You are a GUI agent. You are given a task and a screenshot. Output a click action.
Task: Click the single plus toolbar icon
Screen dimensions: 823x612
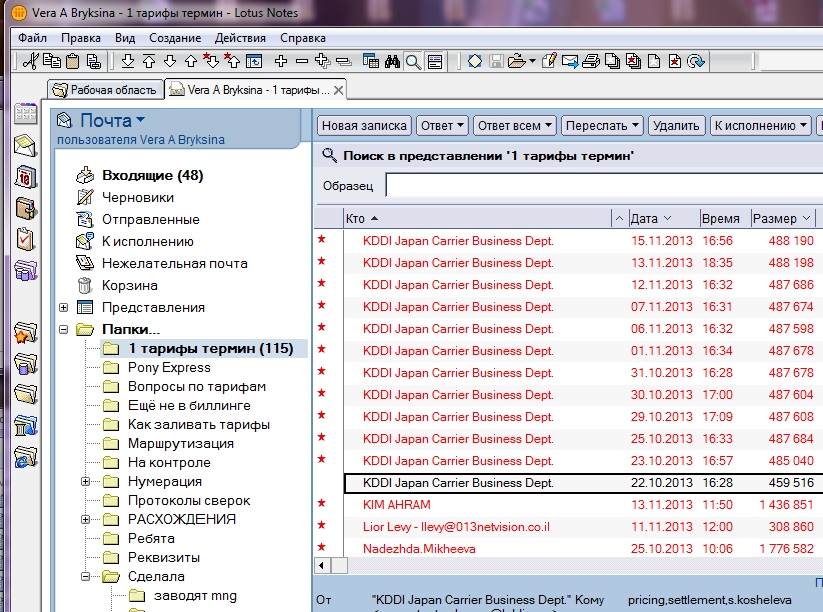(281, 61)
